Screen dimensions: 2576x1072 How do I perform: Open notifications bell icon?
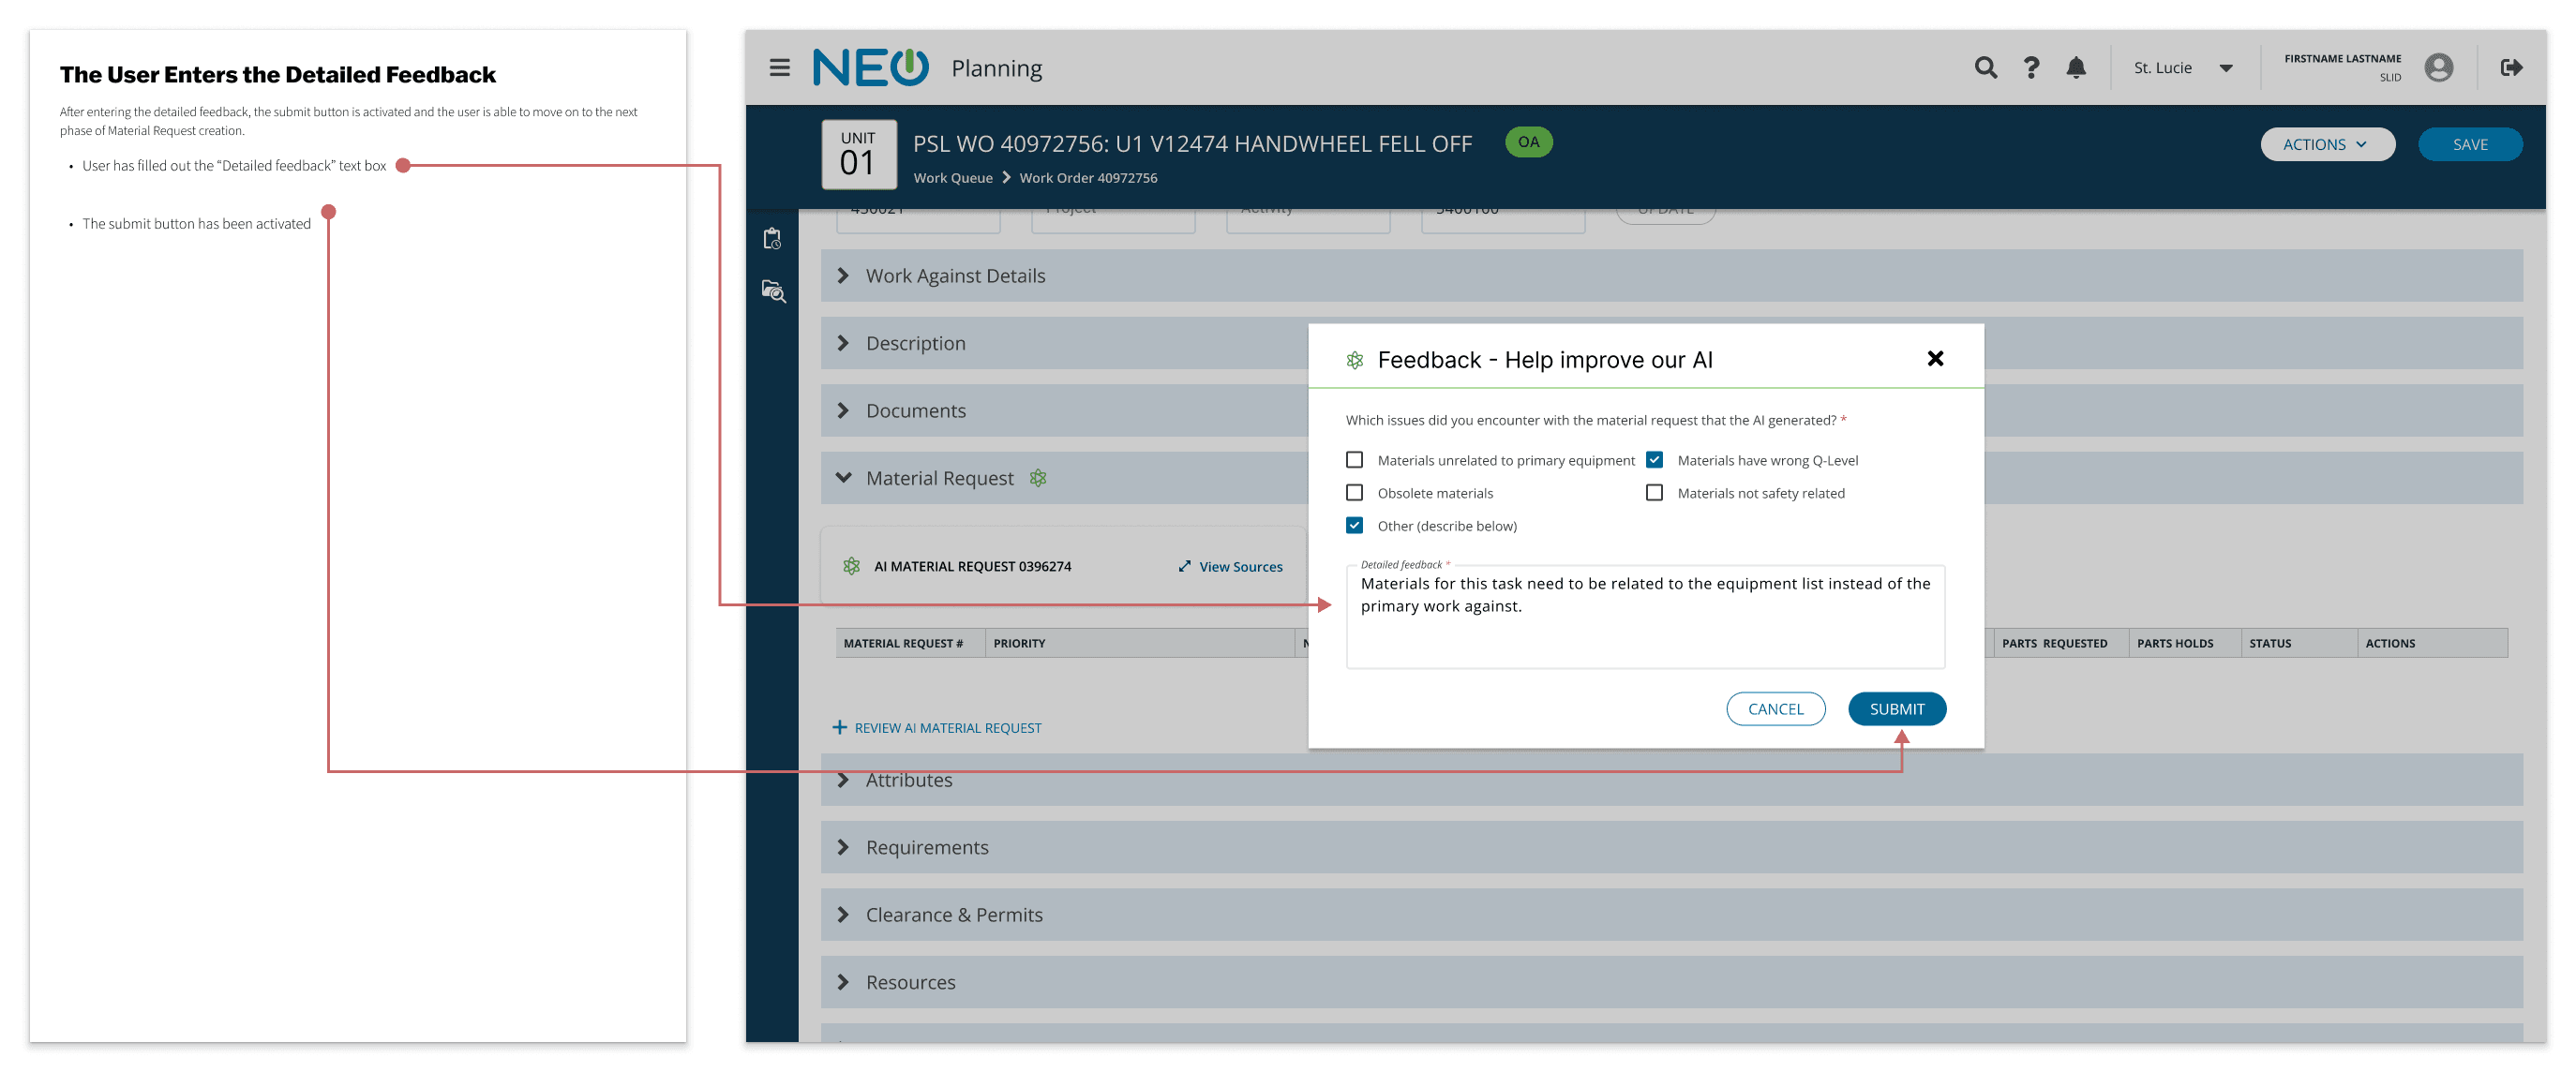[x=2075, y=68]
